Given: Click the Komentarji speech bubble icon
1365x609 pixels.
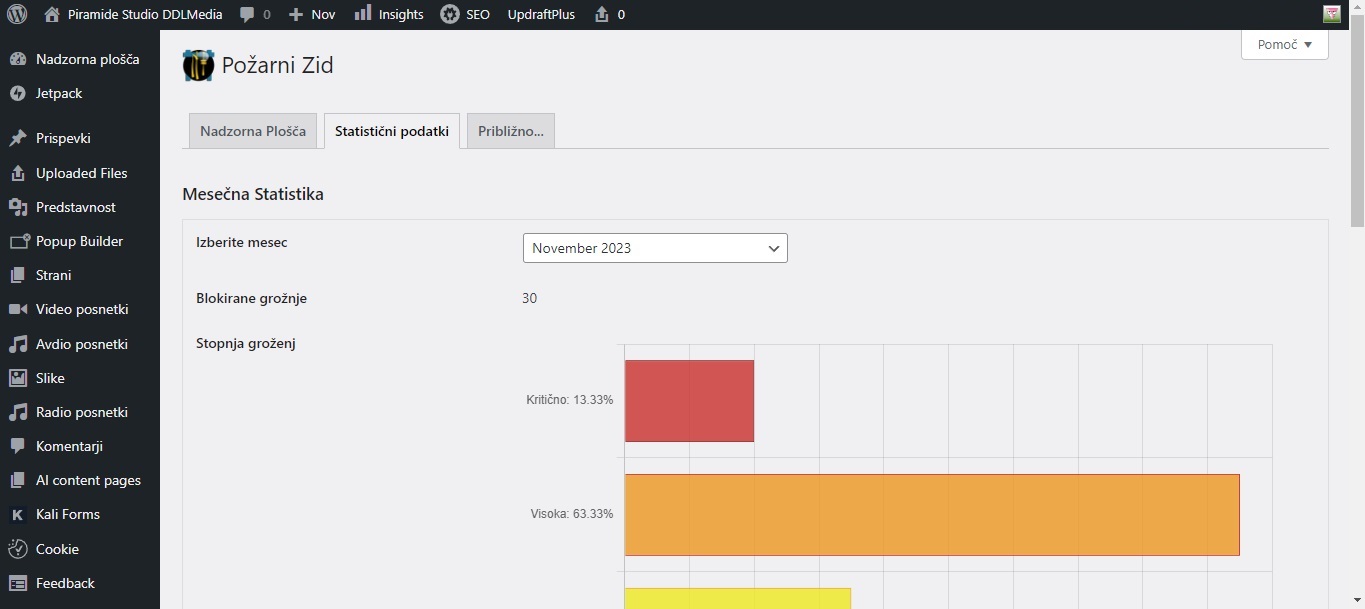Looking at the screenshot, I should (17, 446).
